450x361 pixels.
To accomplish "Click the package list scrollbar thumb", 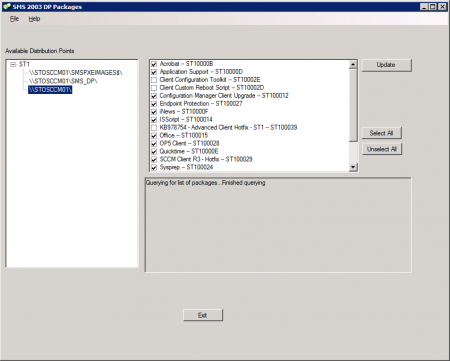I will click(x=353, y=105).
